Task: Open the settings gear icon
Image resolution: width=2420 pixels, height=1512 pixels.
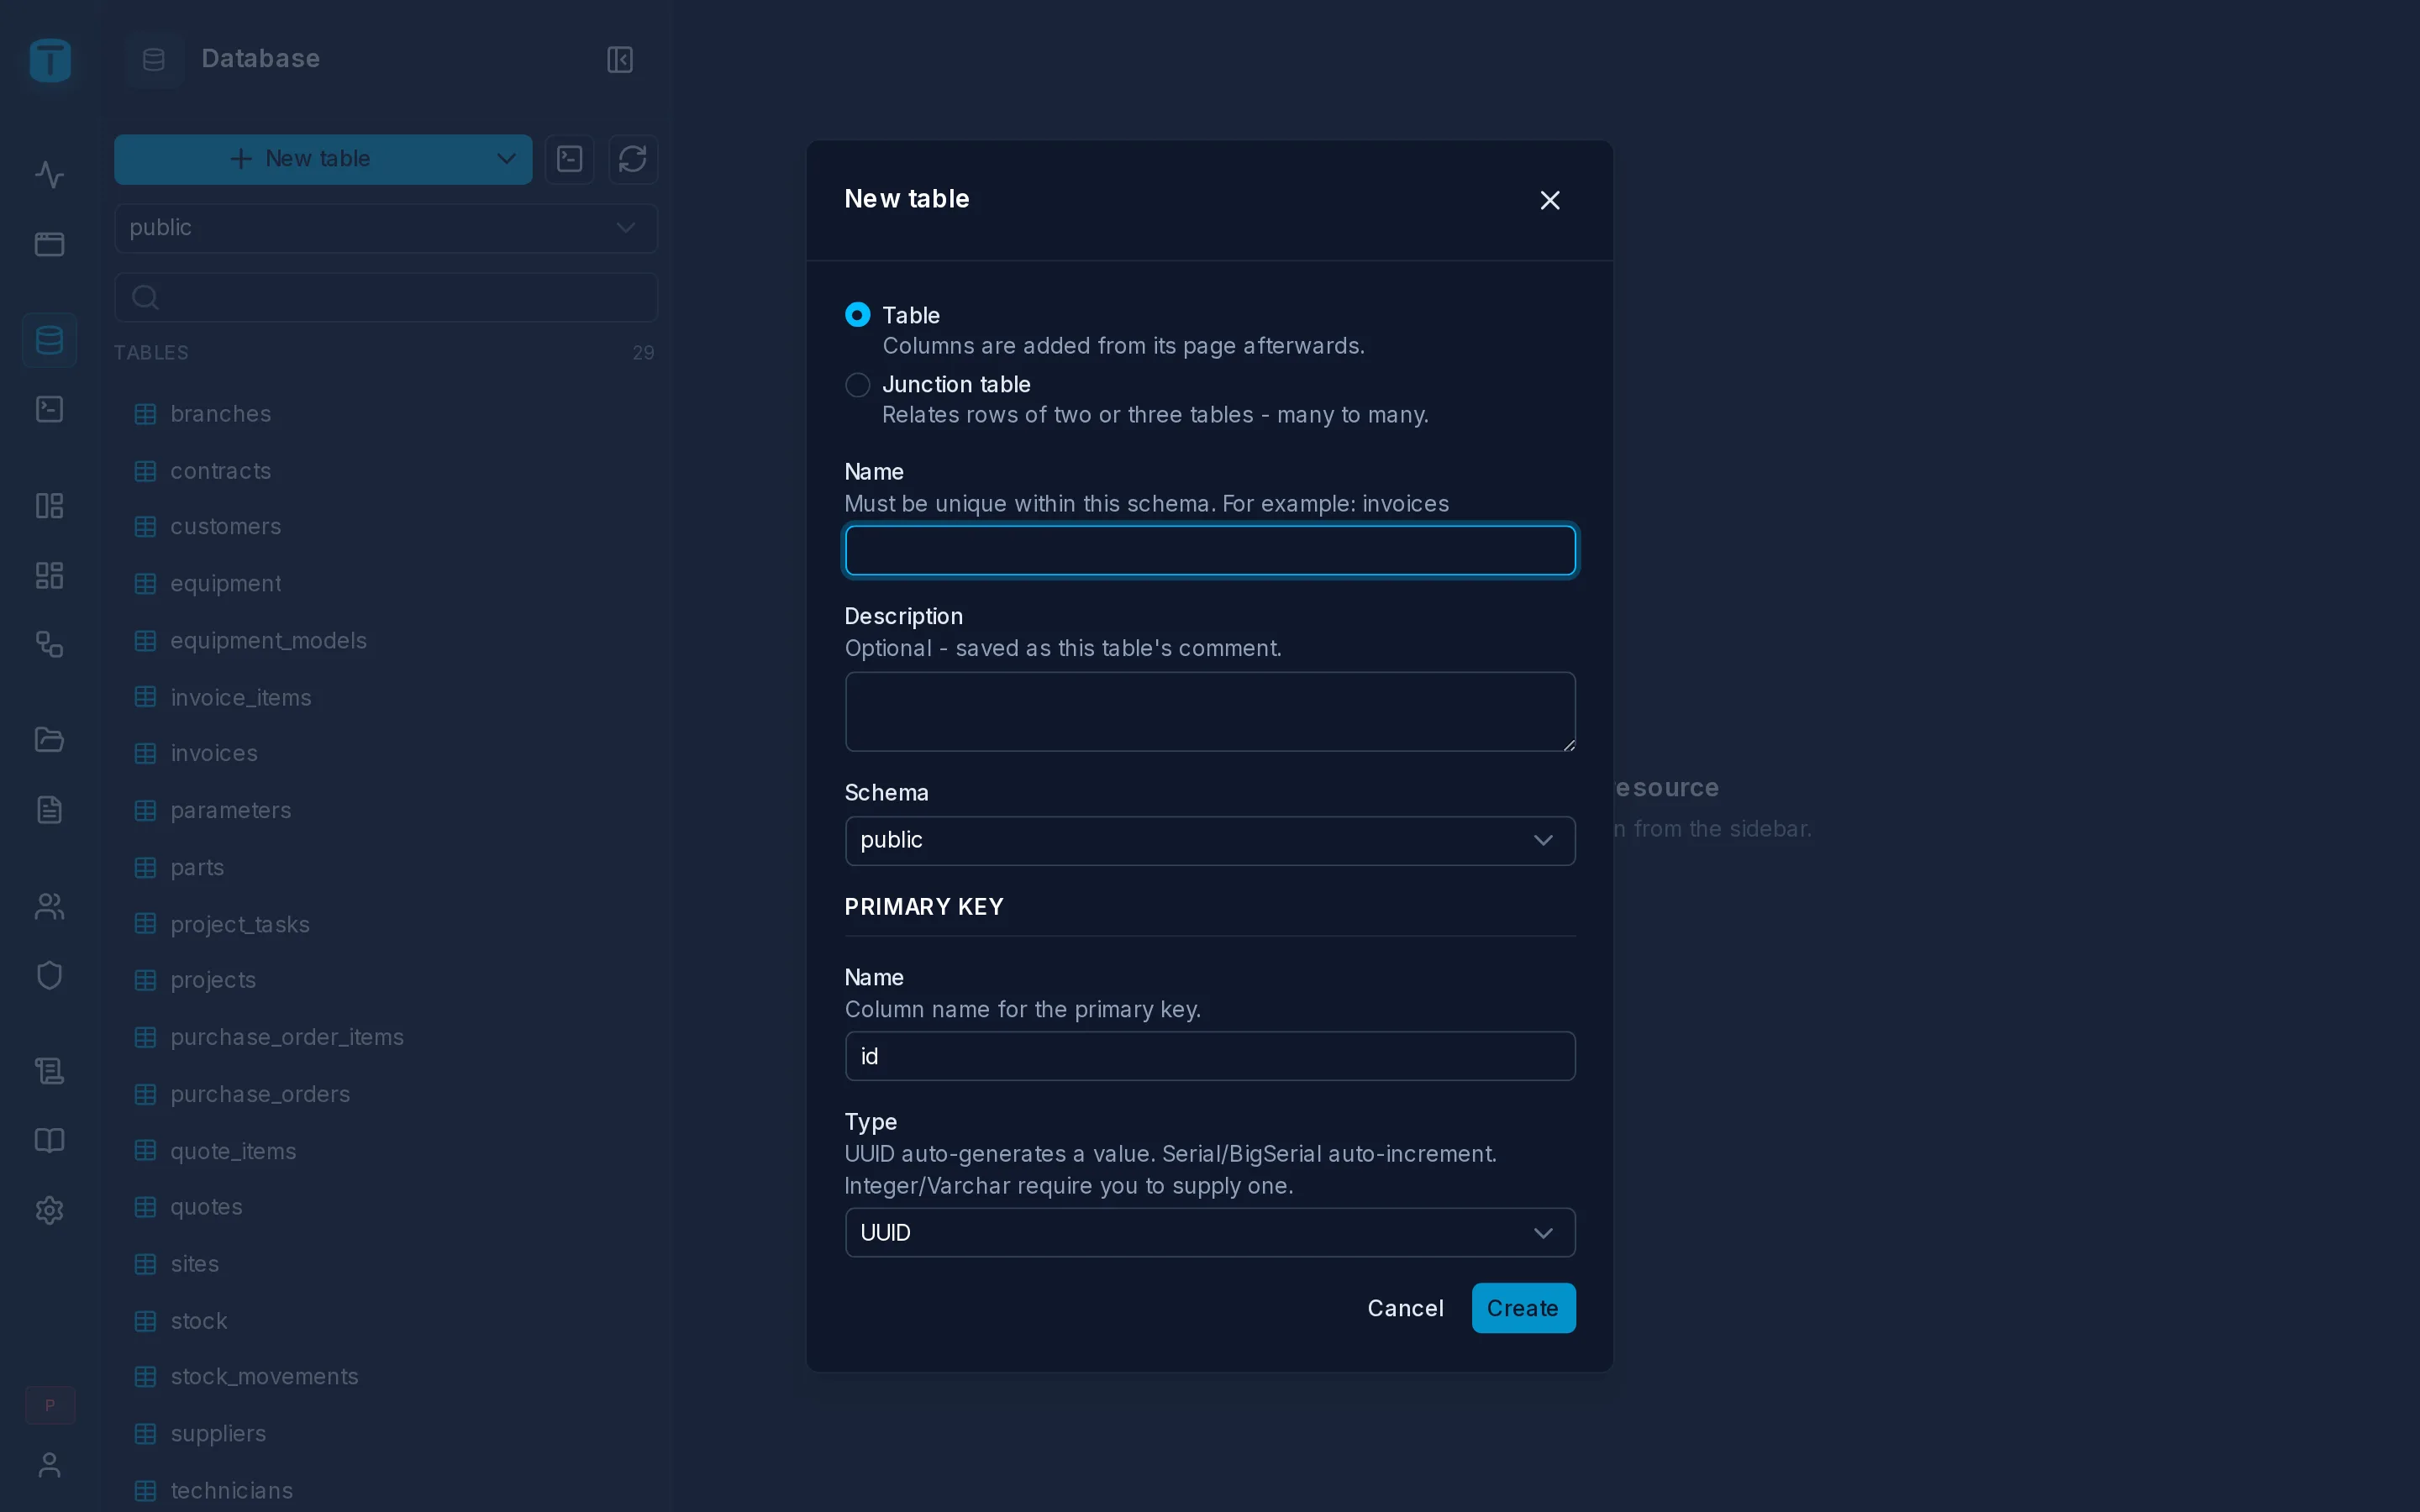Action: click(50, 1210)
